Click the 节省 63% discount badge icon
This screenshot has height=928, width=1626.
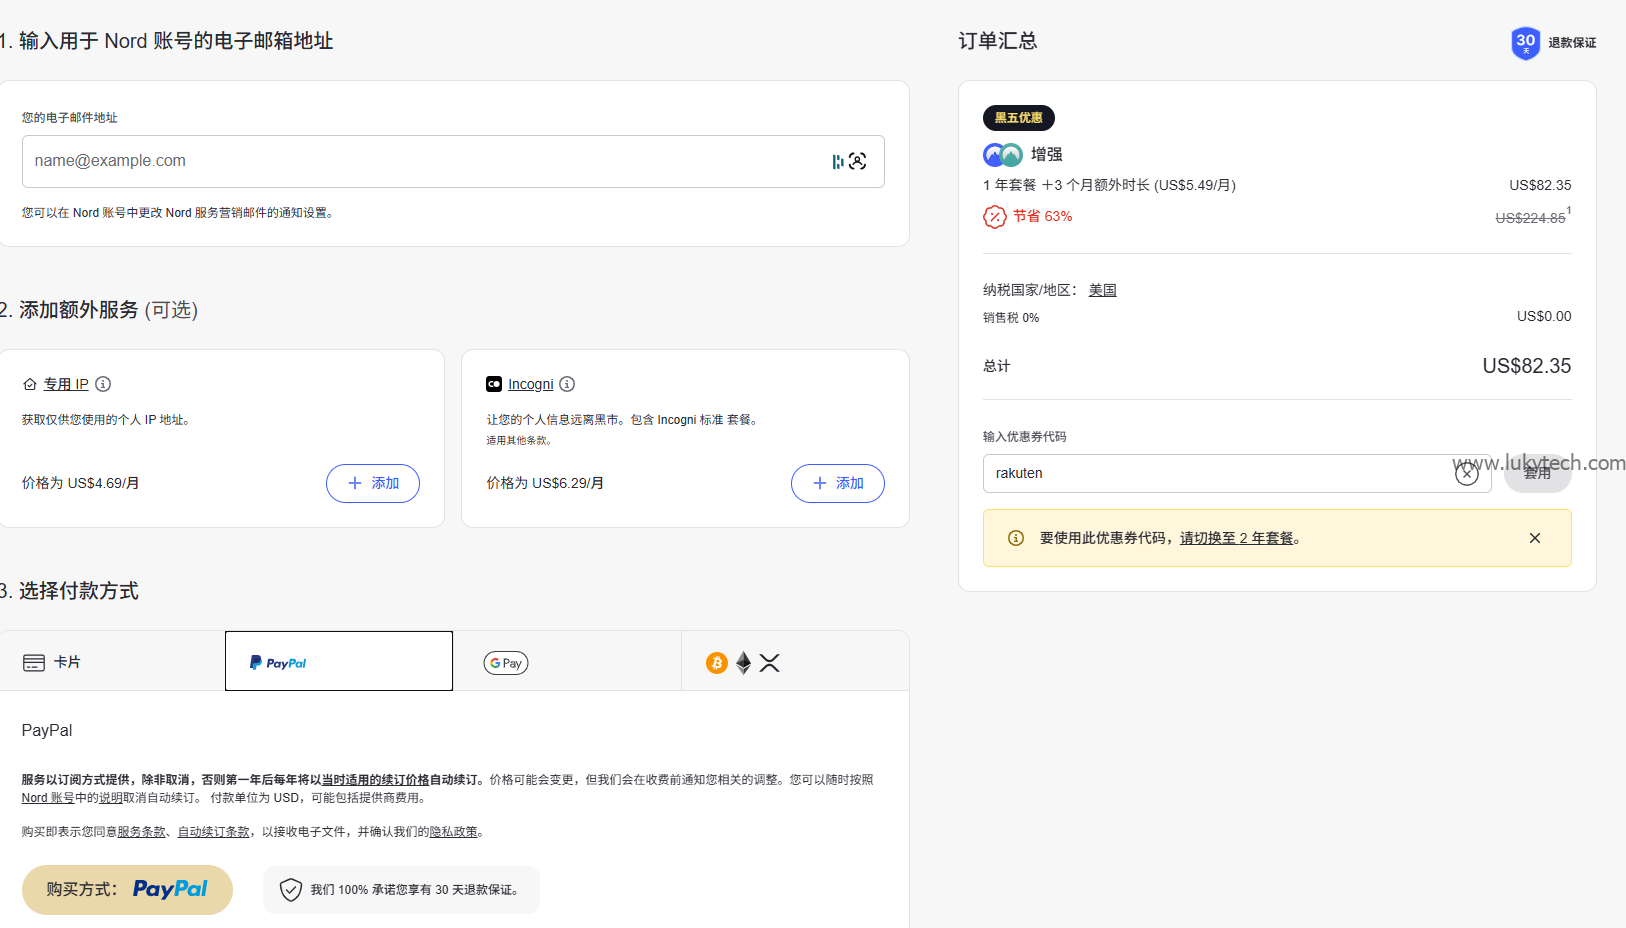[995, 216]
